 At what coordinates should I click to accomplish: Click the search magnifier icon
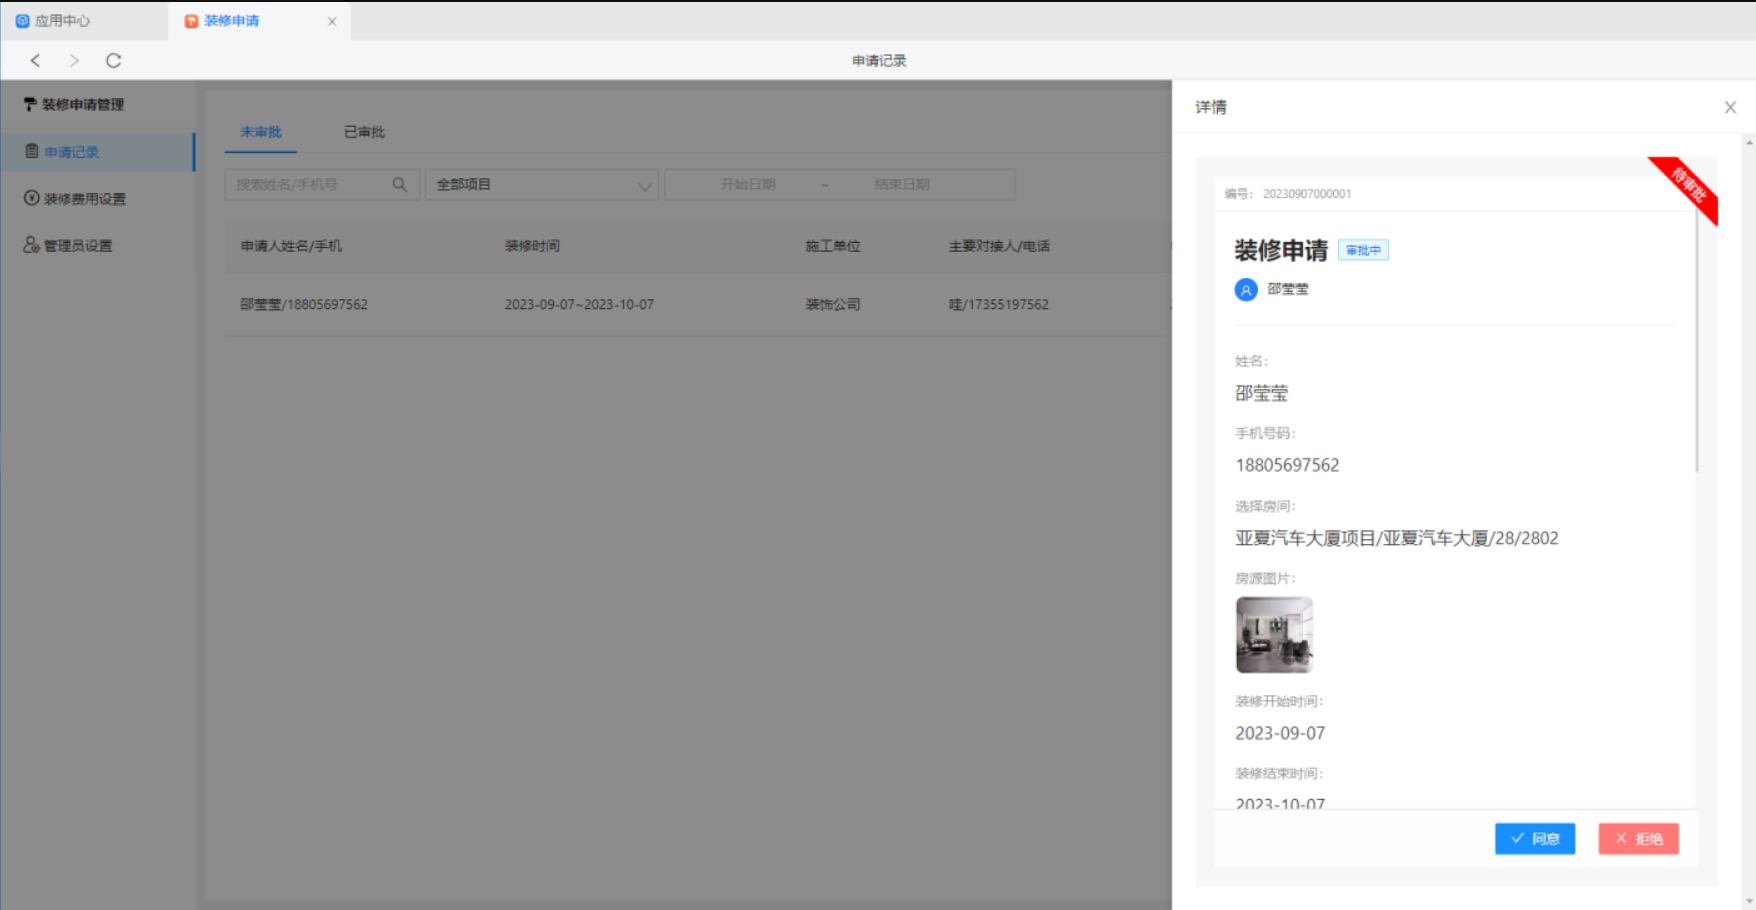(x=399, y=185)
